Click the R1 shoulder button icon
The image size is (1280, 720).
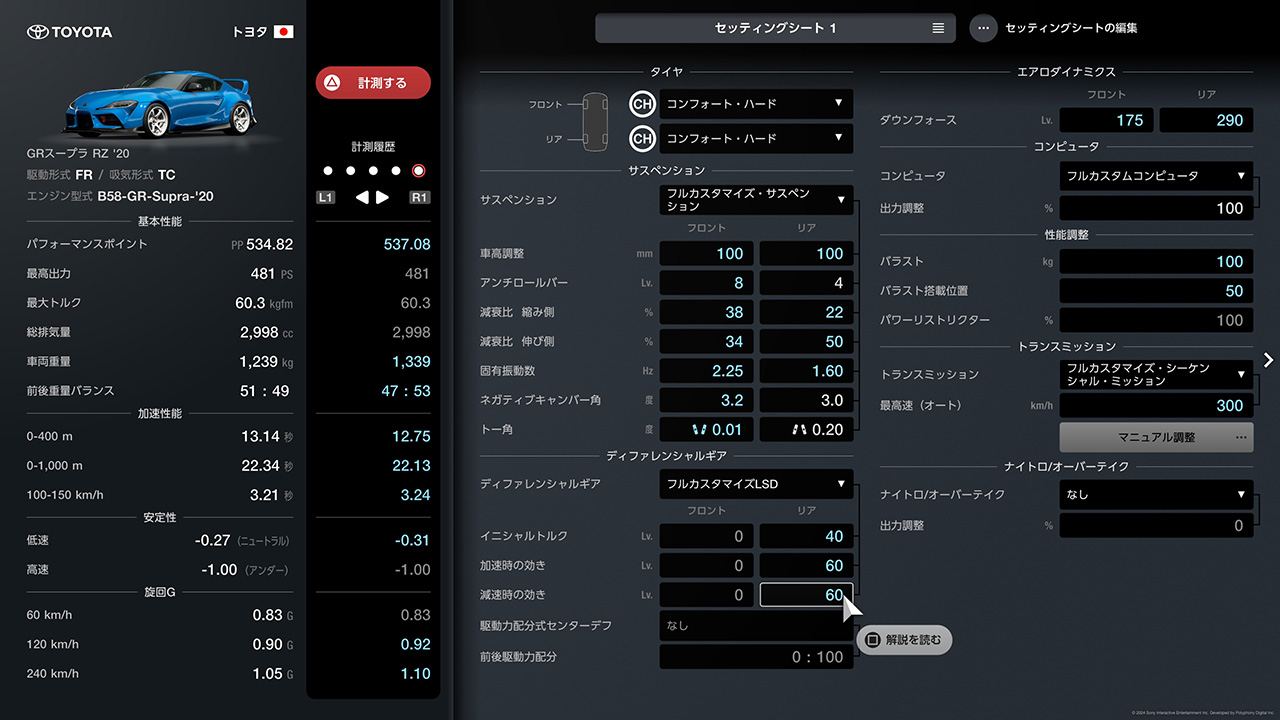pyautogui.click(x=419, y=197)
